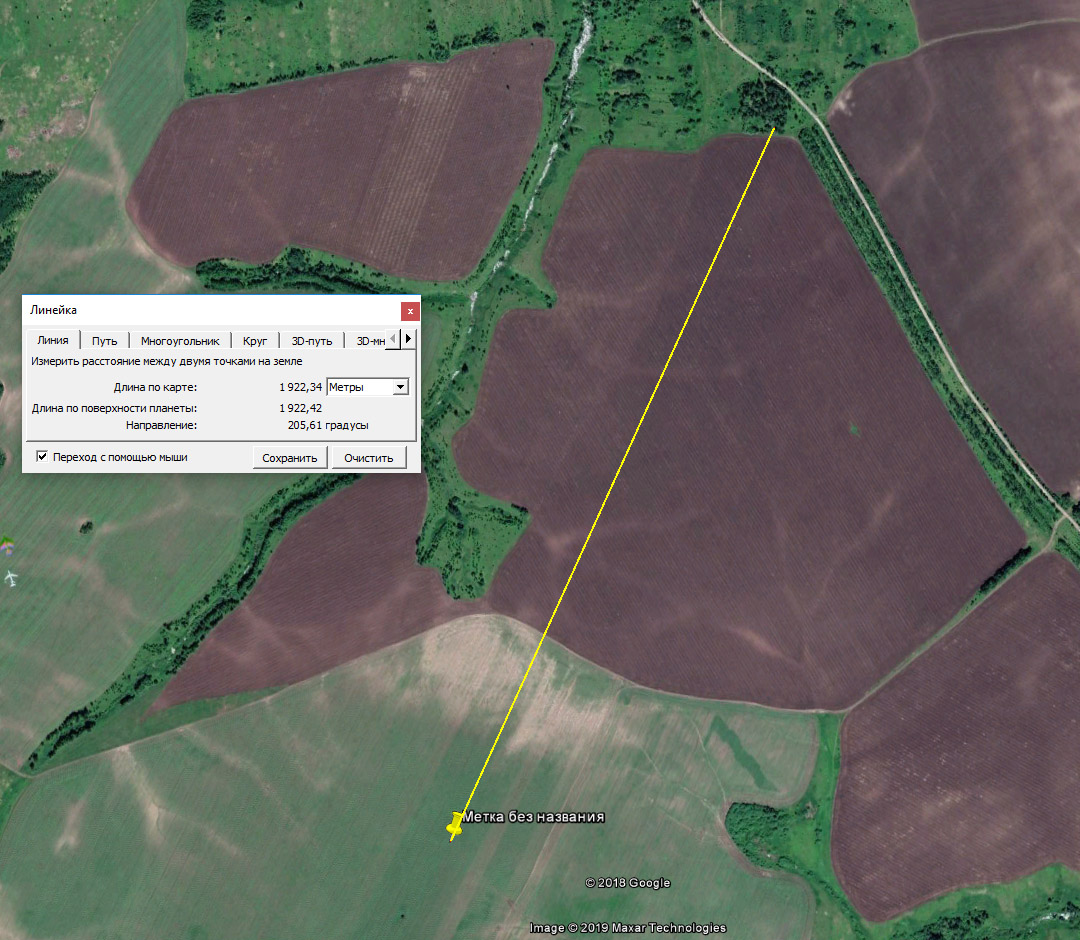Open the Путь tab
Viewport: 1080px width, 940px height.
click(x=104, y=341)
